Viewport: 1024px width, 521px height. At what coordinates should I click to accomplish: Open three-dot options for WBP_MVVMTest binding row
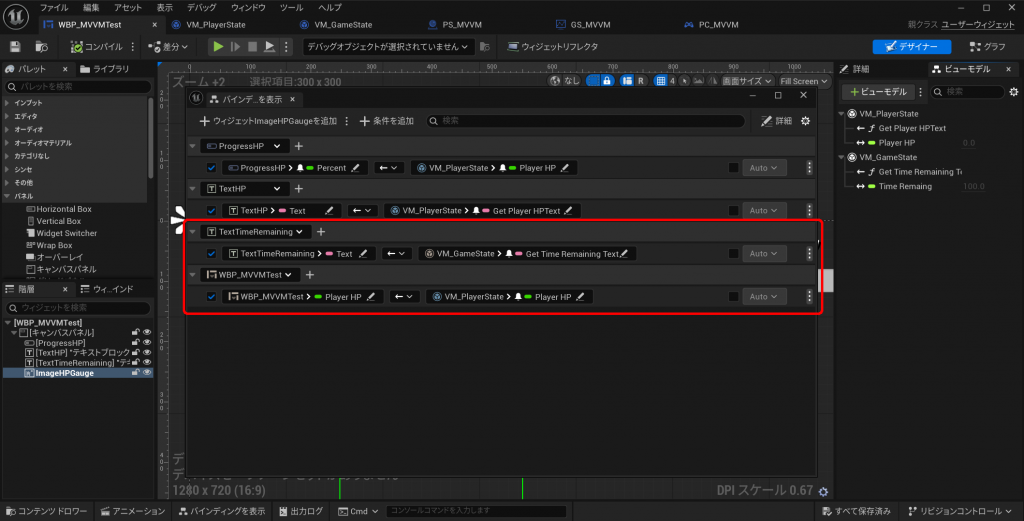809,297
